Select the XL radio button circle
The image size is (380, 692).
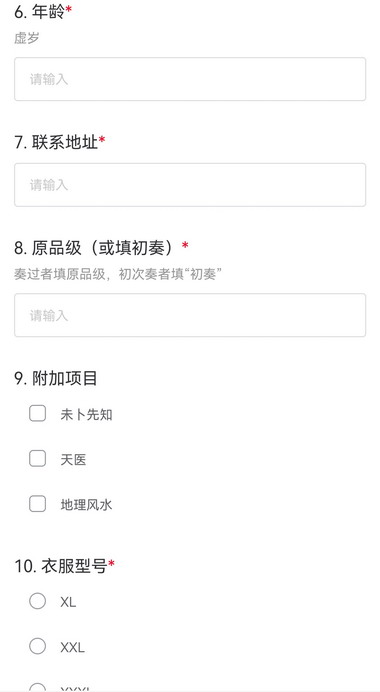coord(38,601)
